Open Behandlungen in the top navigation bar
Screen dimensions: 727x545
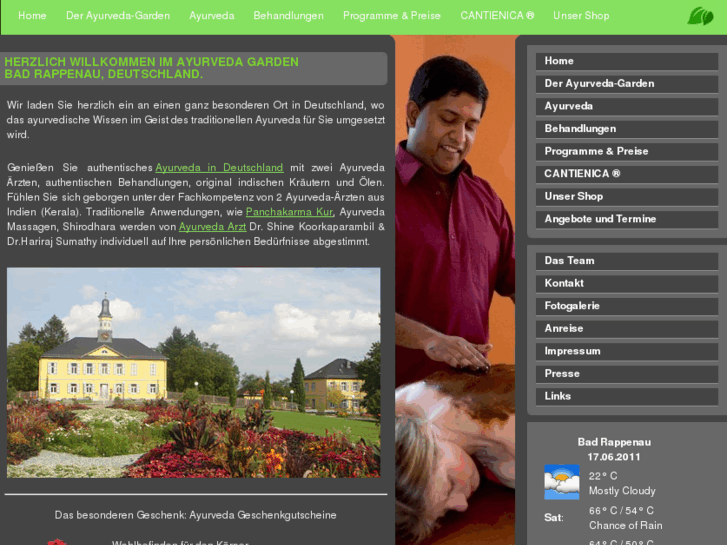tap(288, 15)
